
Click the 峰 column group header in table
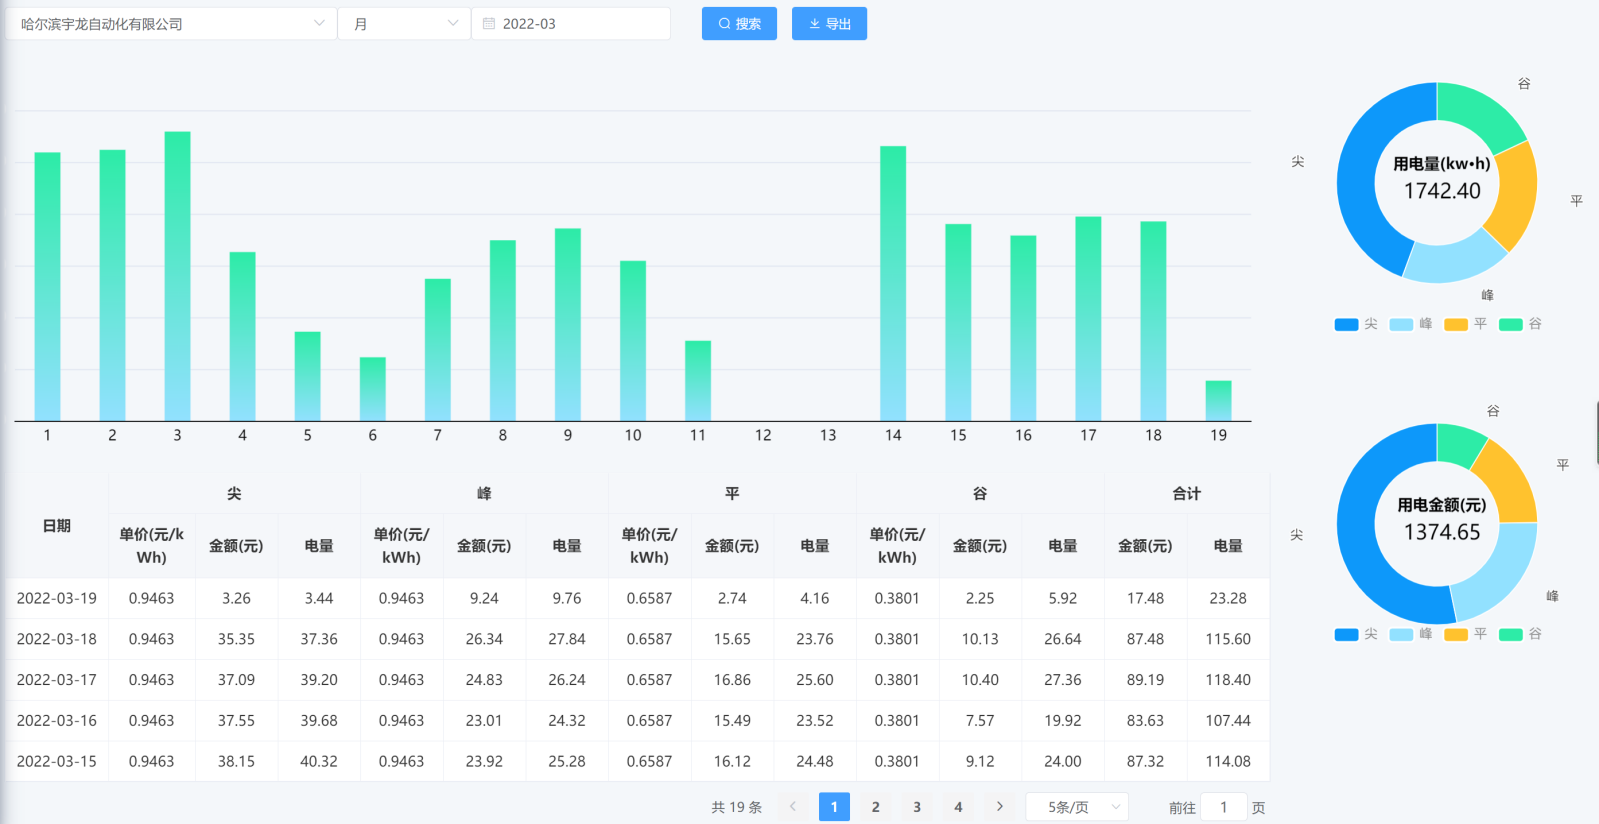tap(484, 493)
